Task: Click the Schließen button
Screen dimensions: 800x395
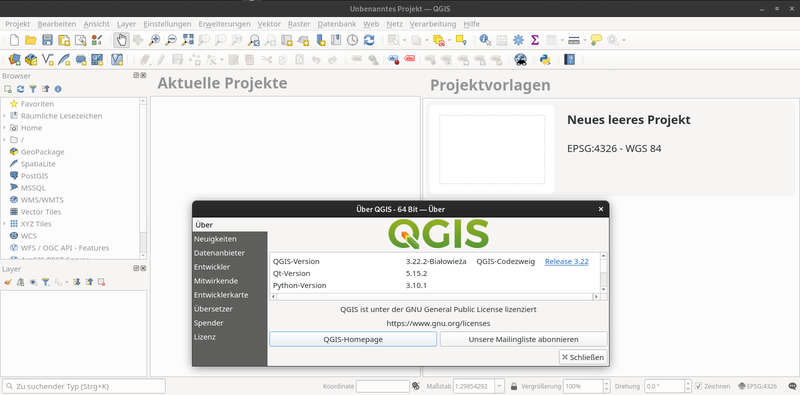Action: 583,357
